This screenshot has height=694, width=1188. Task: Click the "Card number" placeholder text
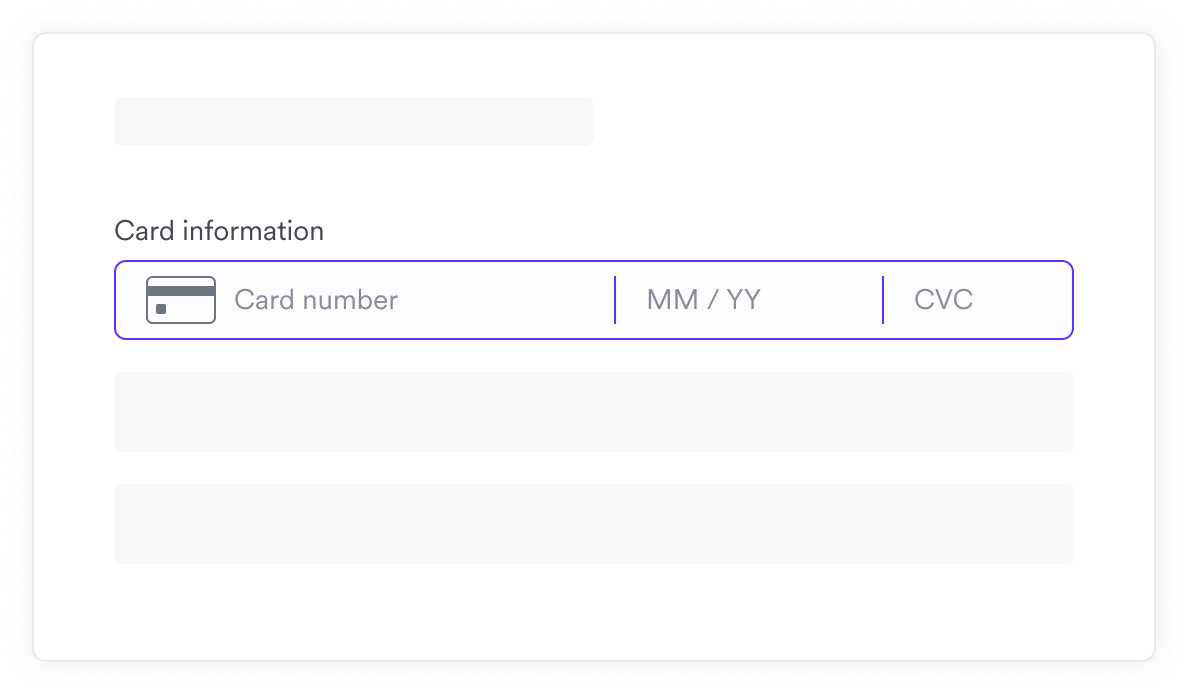[316, 300]
